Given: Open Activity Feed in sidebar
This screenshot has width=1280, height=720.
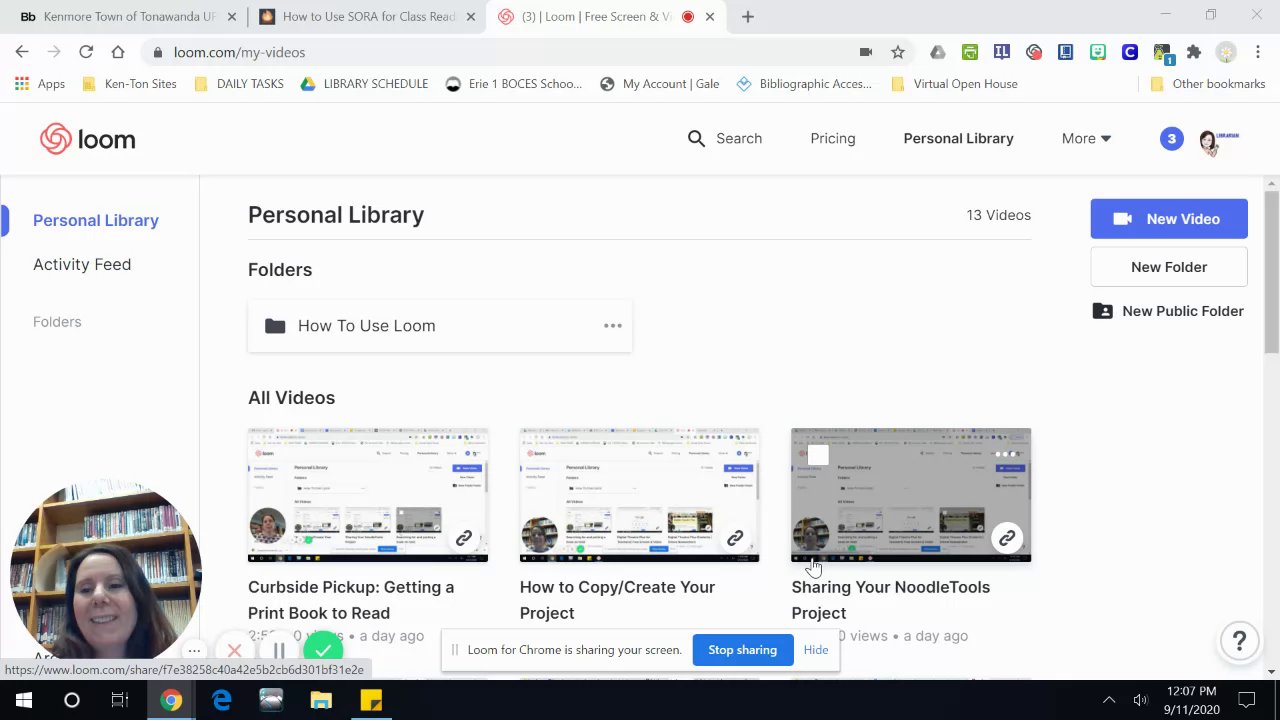Looking at the screenshot, I should click(82, 264).
